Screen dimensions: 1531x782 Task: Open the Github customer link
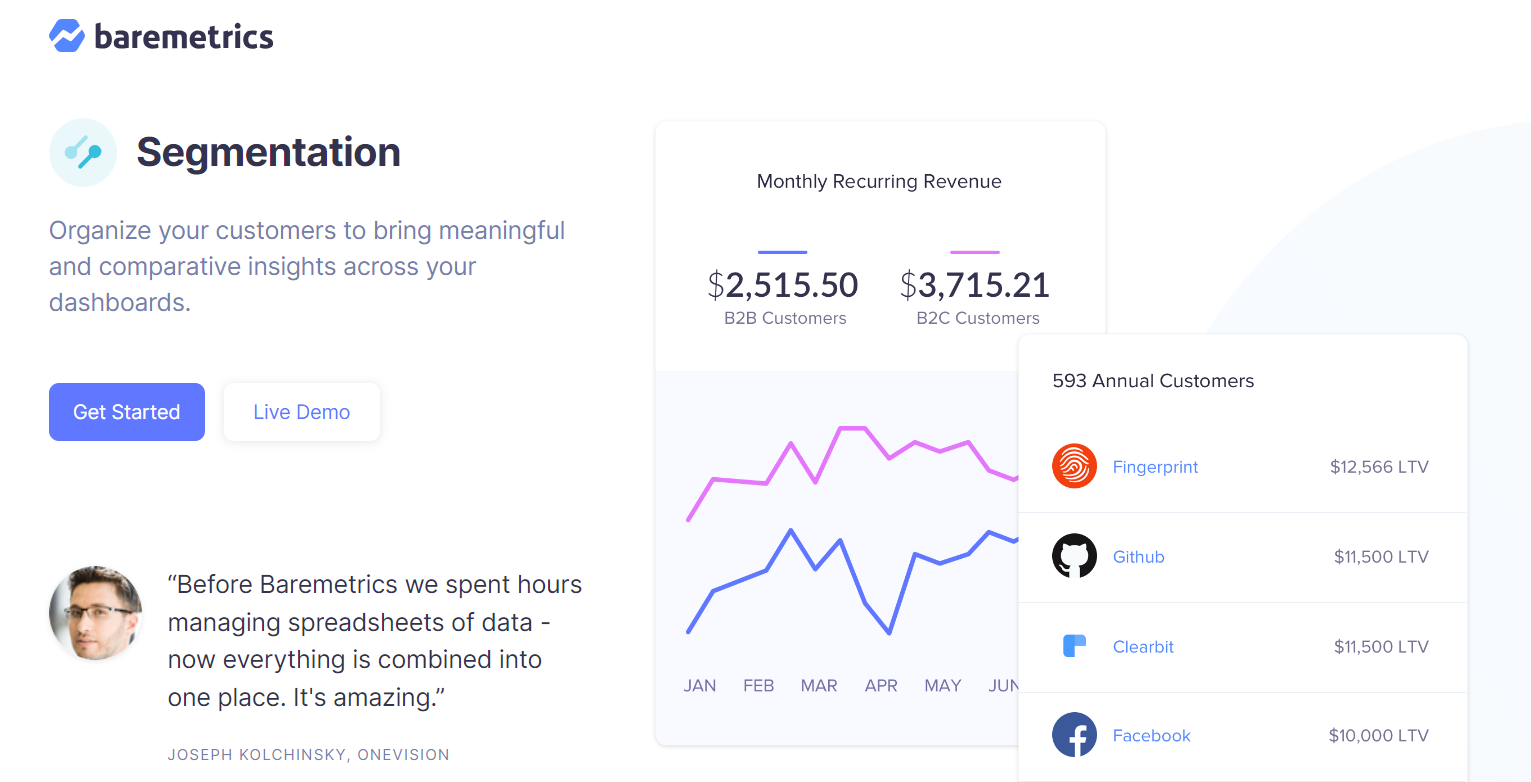pyautogui.click(x=1139, y=557)
